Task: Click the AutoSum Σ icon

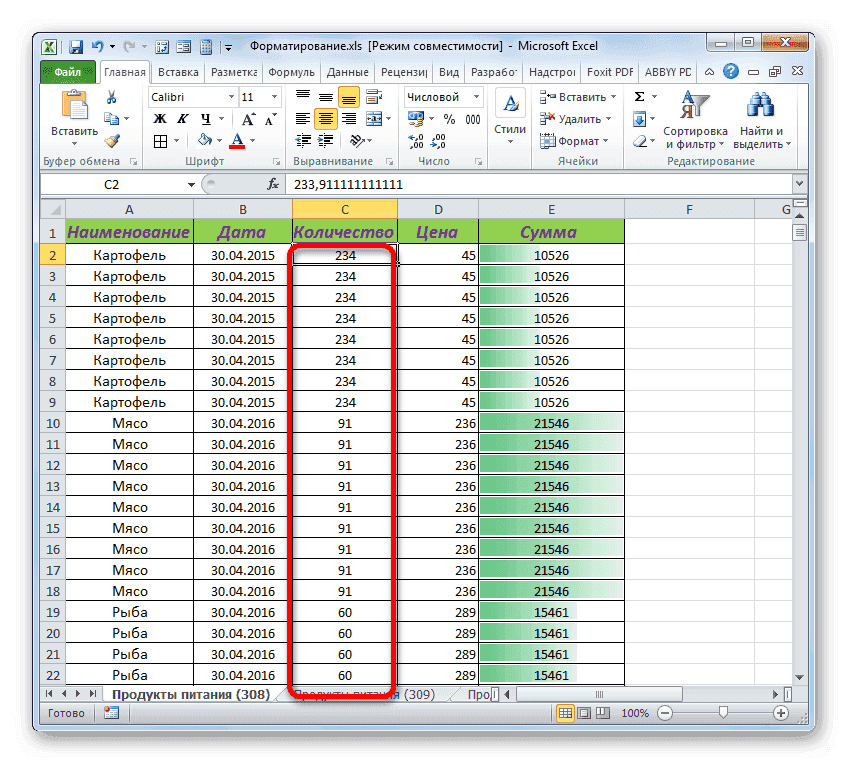Action: pos(638,96)
